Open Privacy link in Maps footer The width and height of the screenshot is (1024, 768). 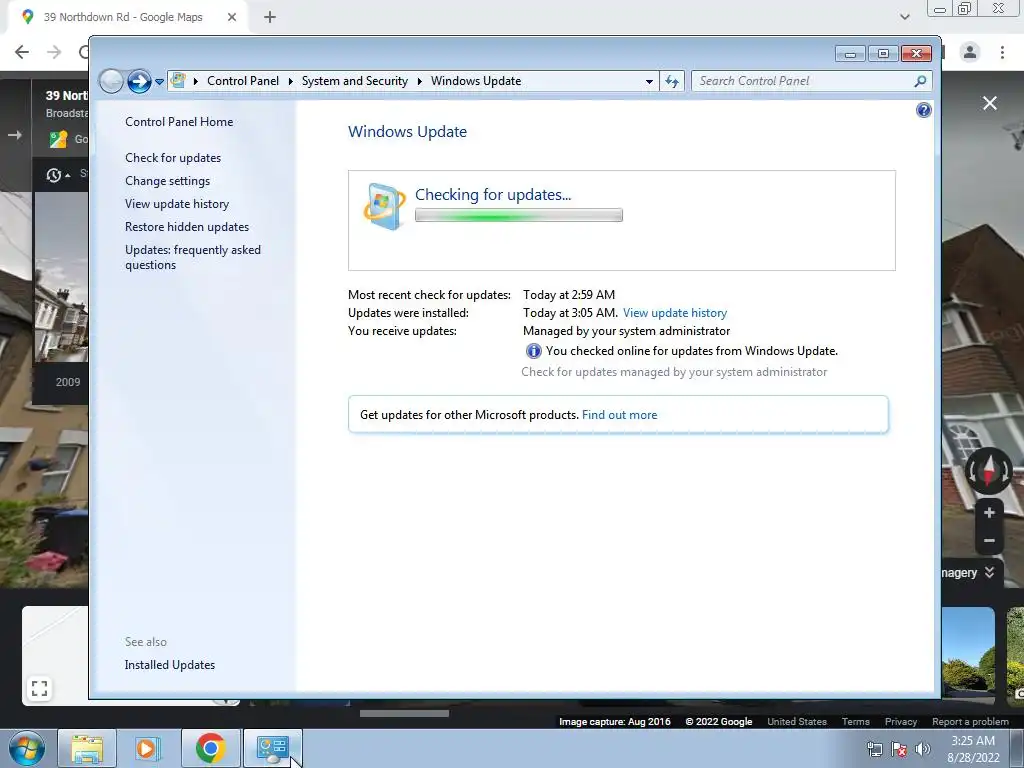901,722
